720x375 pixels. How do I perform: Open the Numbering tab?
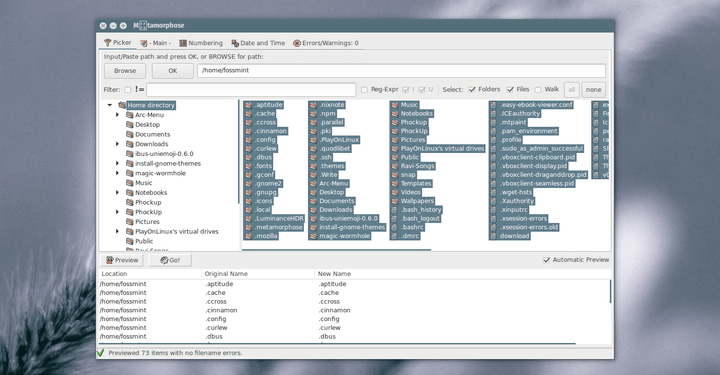201,43
